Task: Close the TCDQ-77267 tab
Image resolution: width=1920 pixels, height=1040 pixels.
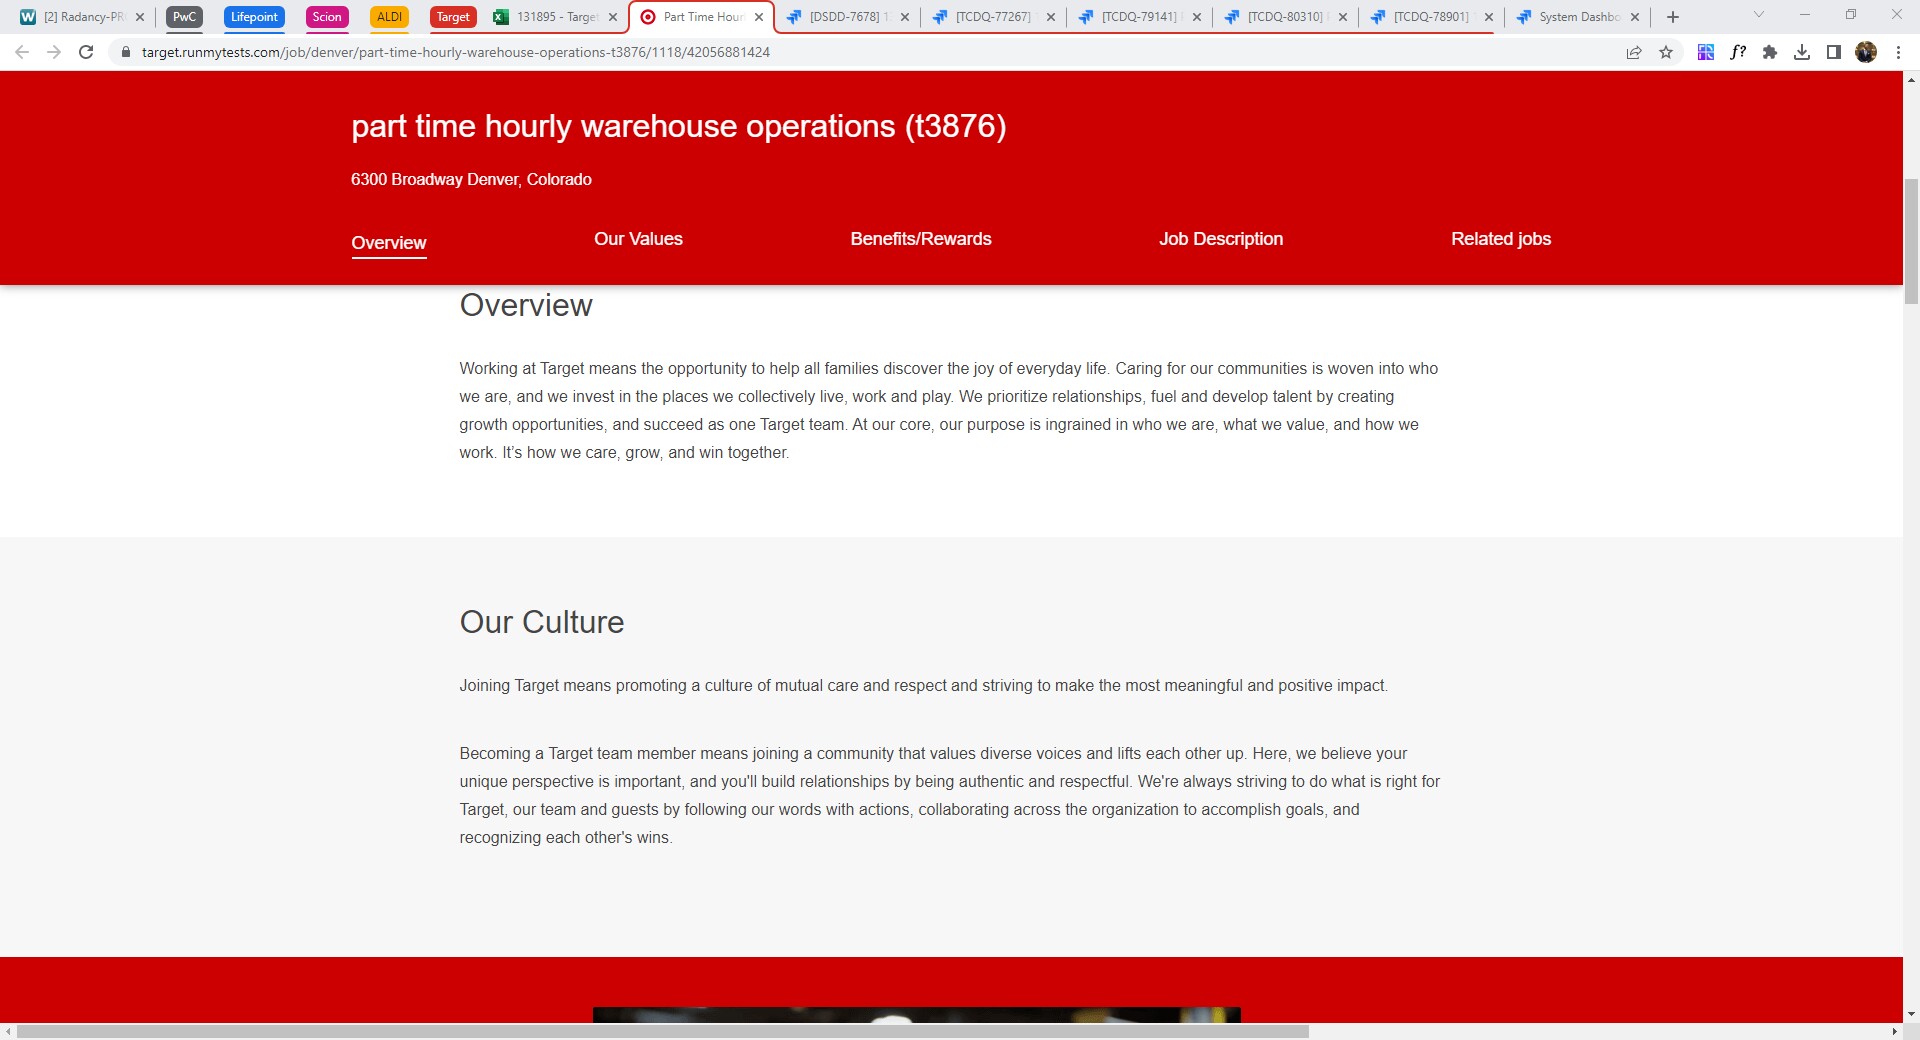Action: pyautogui.click(x=1051, y=17)
